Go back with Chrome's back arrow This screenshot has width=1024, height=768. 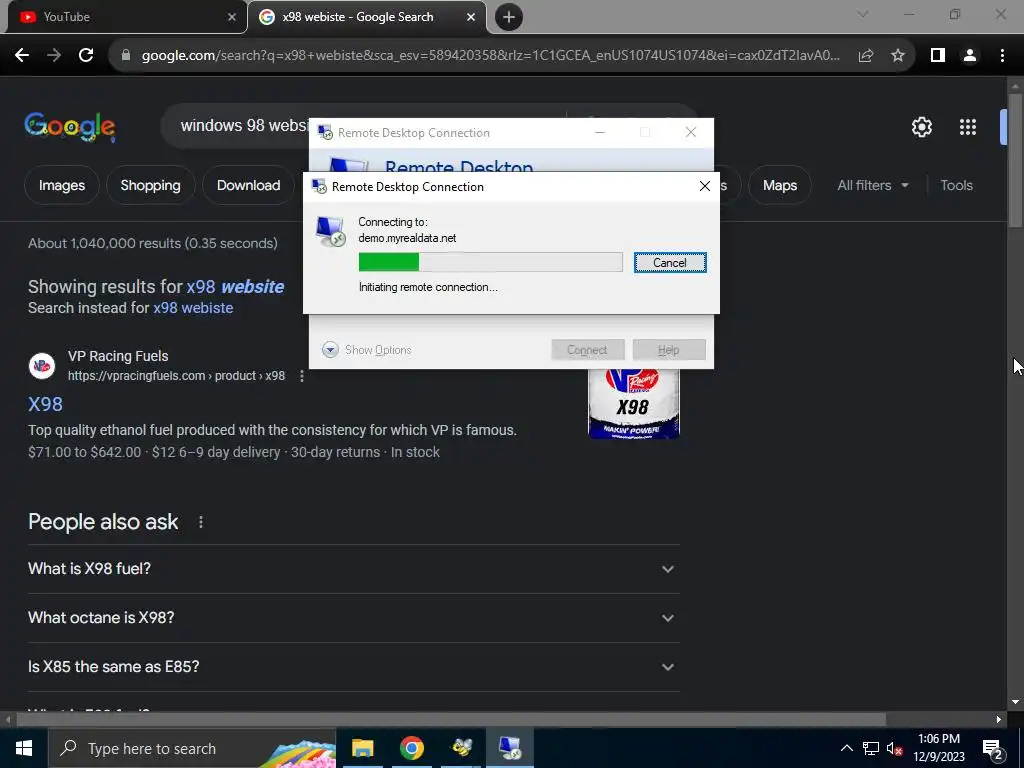pos(22,56)
